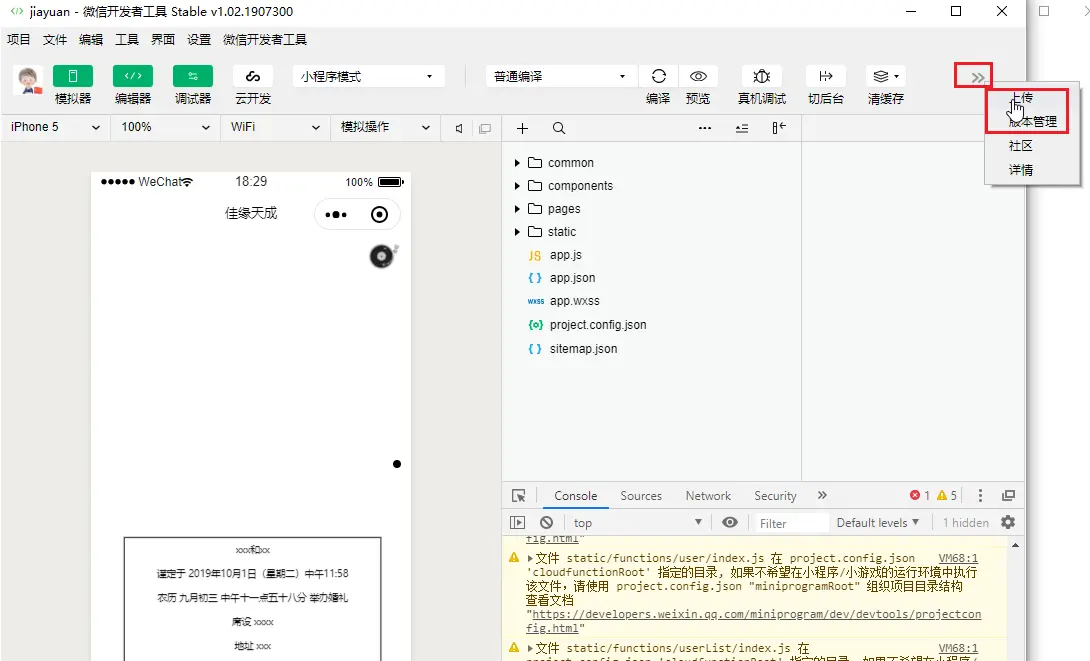
Task: Select 详情 in the overflow menu
Action: tap(1020, 170)
